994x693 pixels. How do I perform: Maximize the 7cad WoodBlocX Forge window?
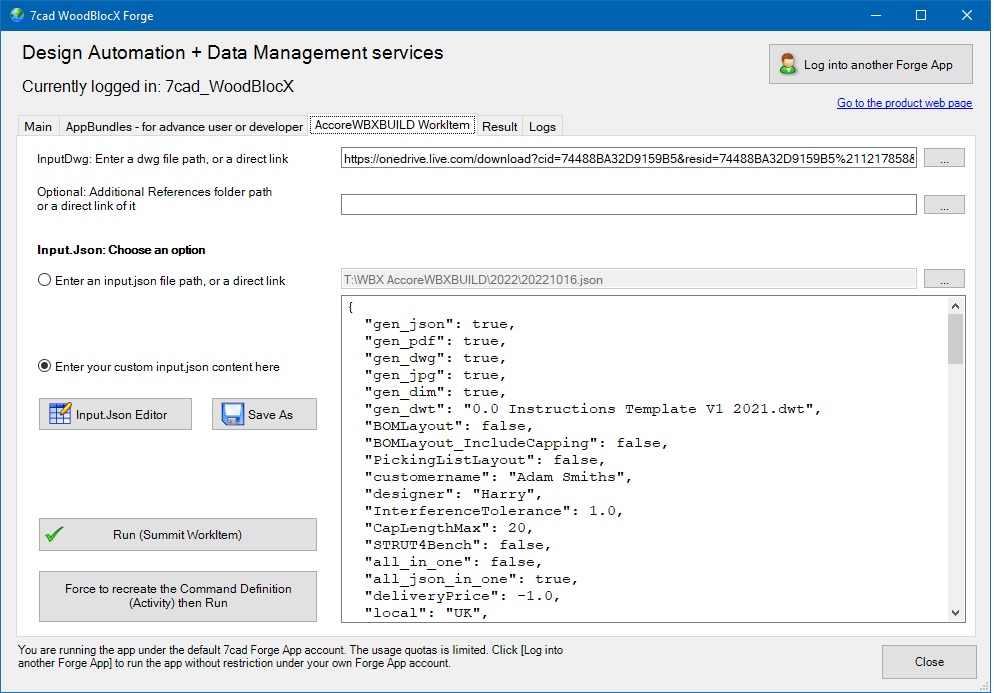click(x=921, y=15)
